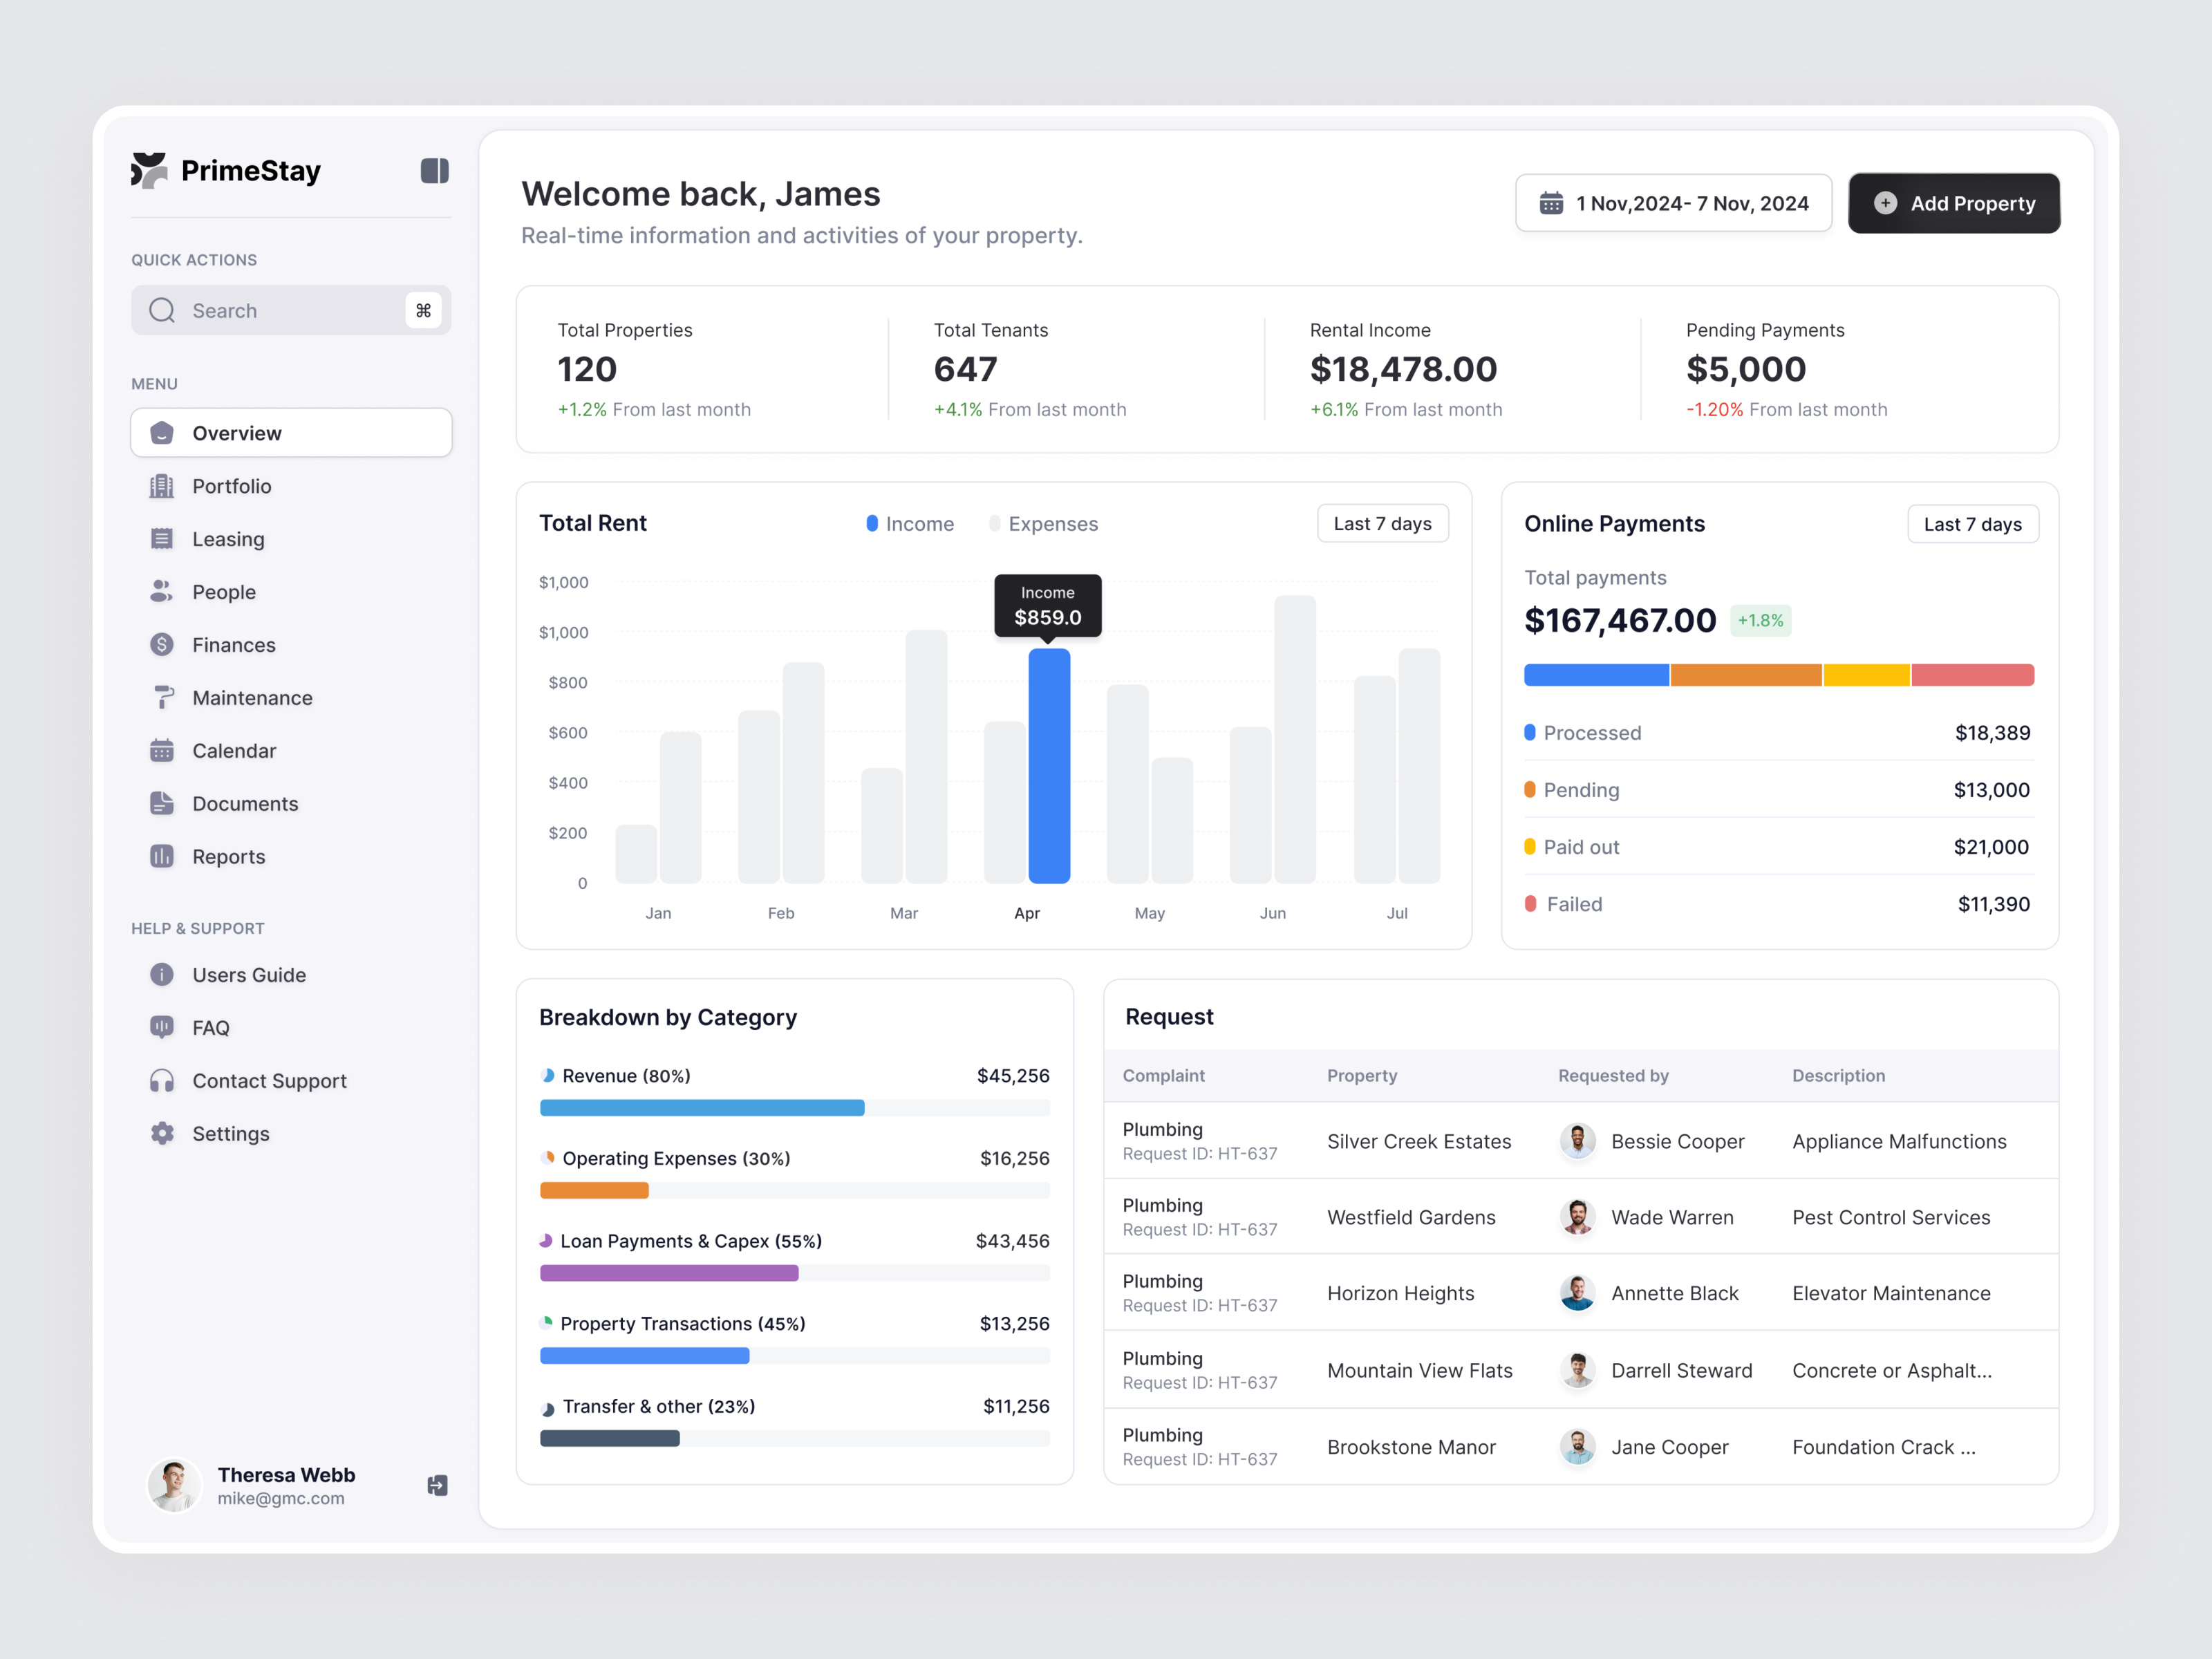Click the Calendar icon in the sidebar

(x=161, y=750)
